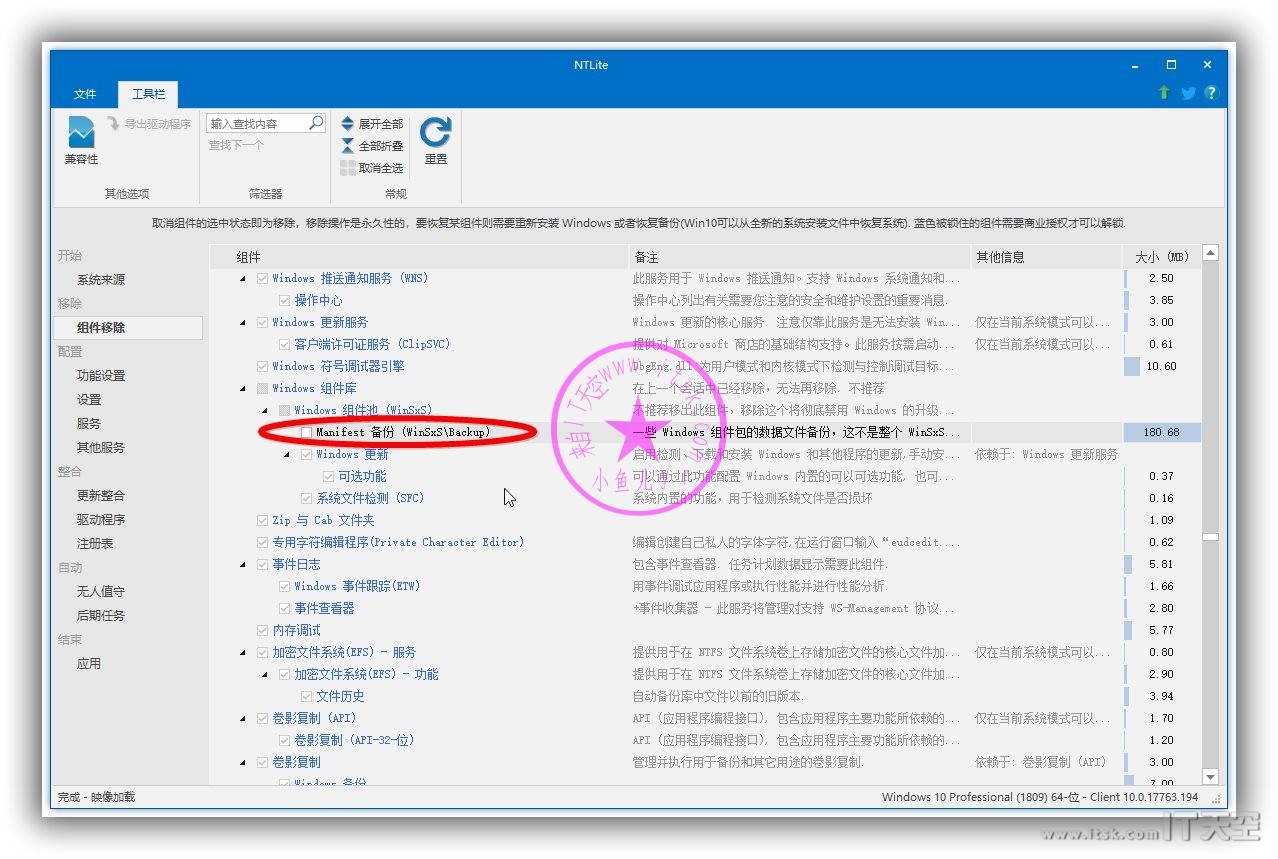Click the 180.68 size value
This screenshot has height=859, width=1278.
tap(1161, 432)
